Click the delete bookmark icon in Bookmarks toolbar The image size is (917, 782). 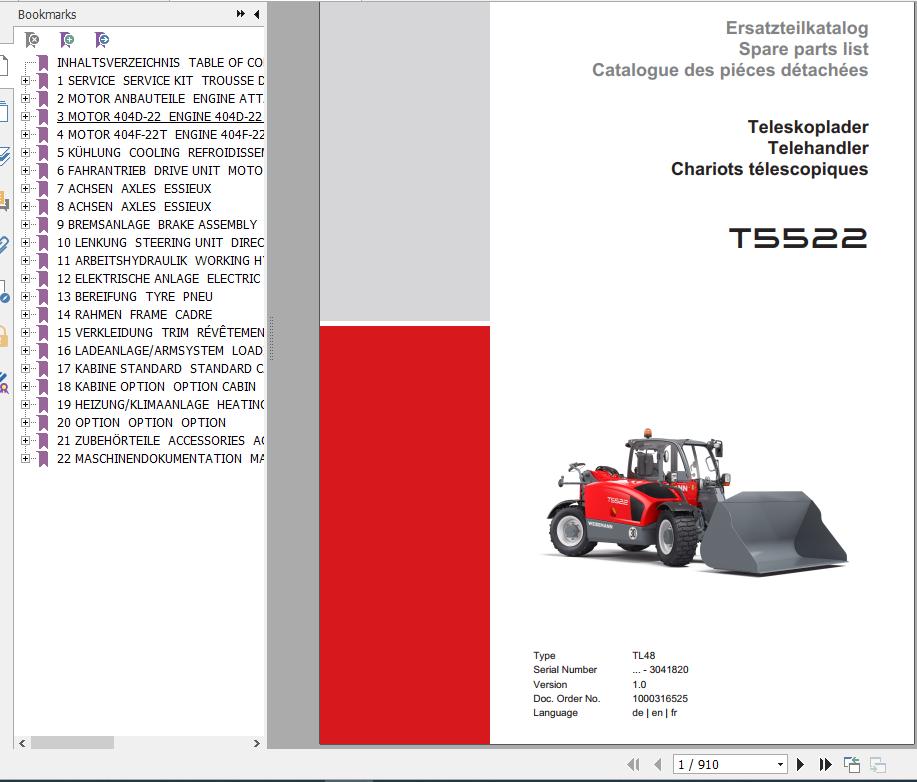pos(30,40)
